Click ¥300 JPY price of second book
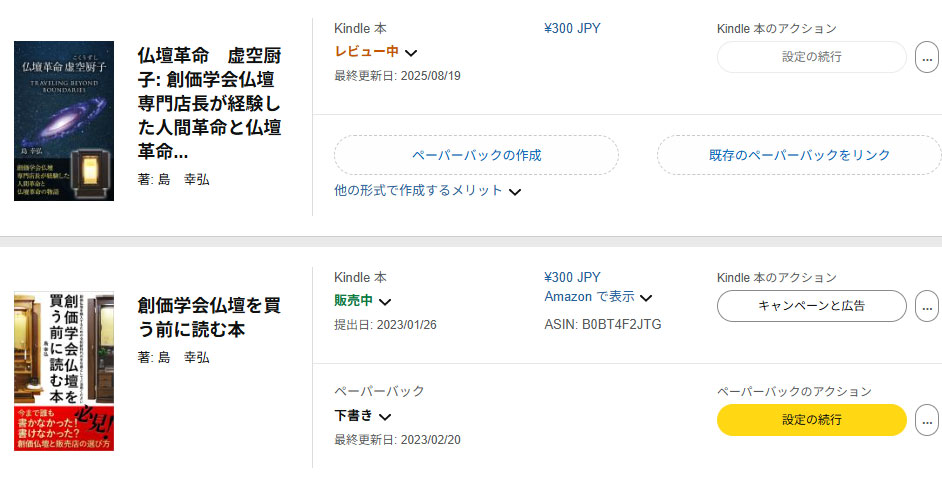The image size is (942, 478). tap(572, 277)
